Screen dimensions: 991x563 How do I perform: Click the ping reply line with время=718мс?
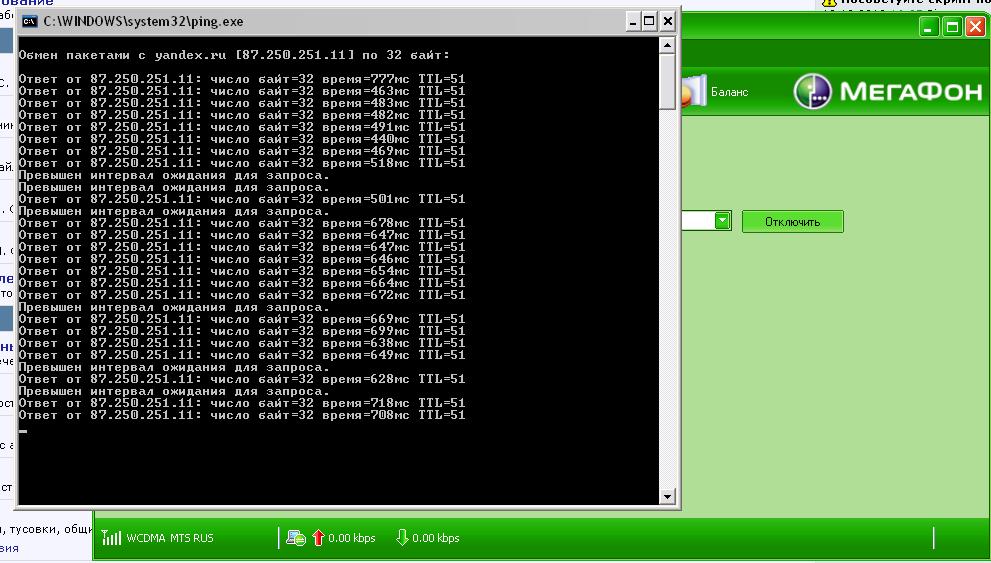242,403
